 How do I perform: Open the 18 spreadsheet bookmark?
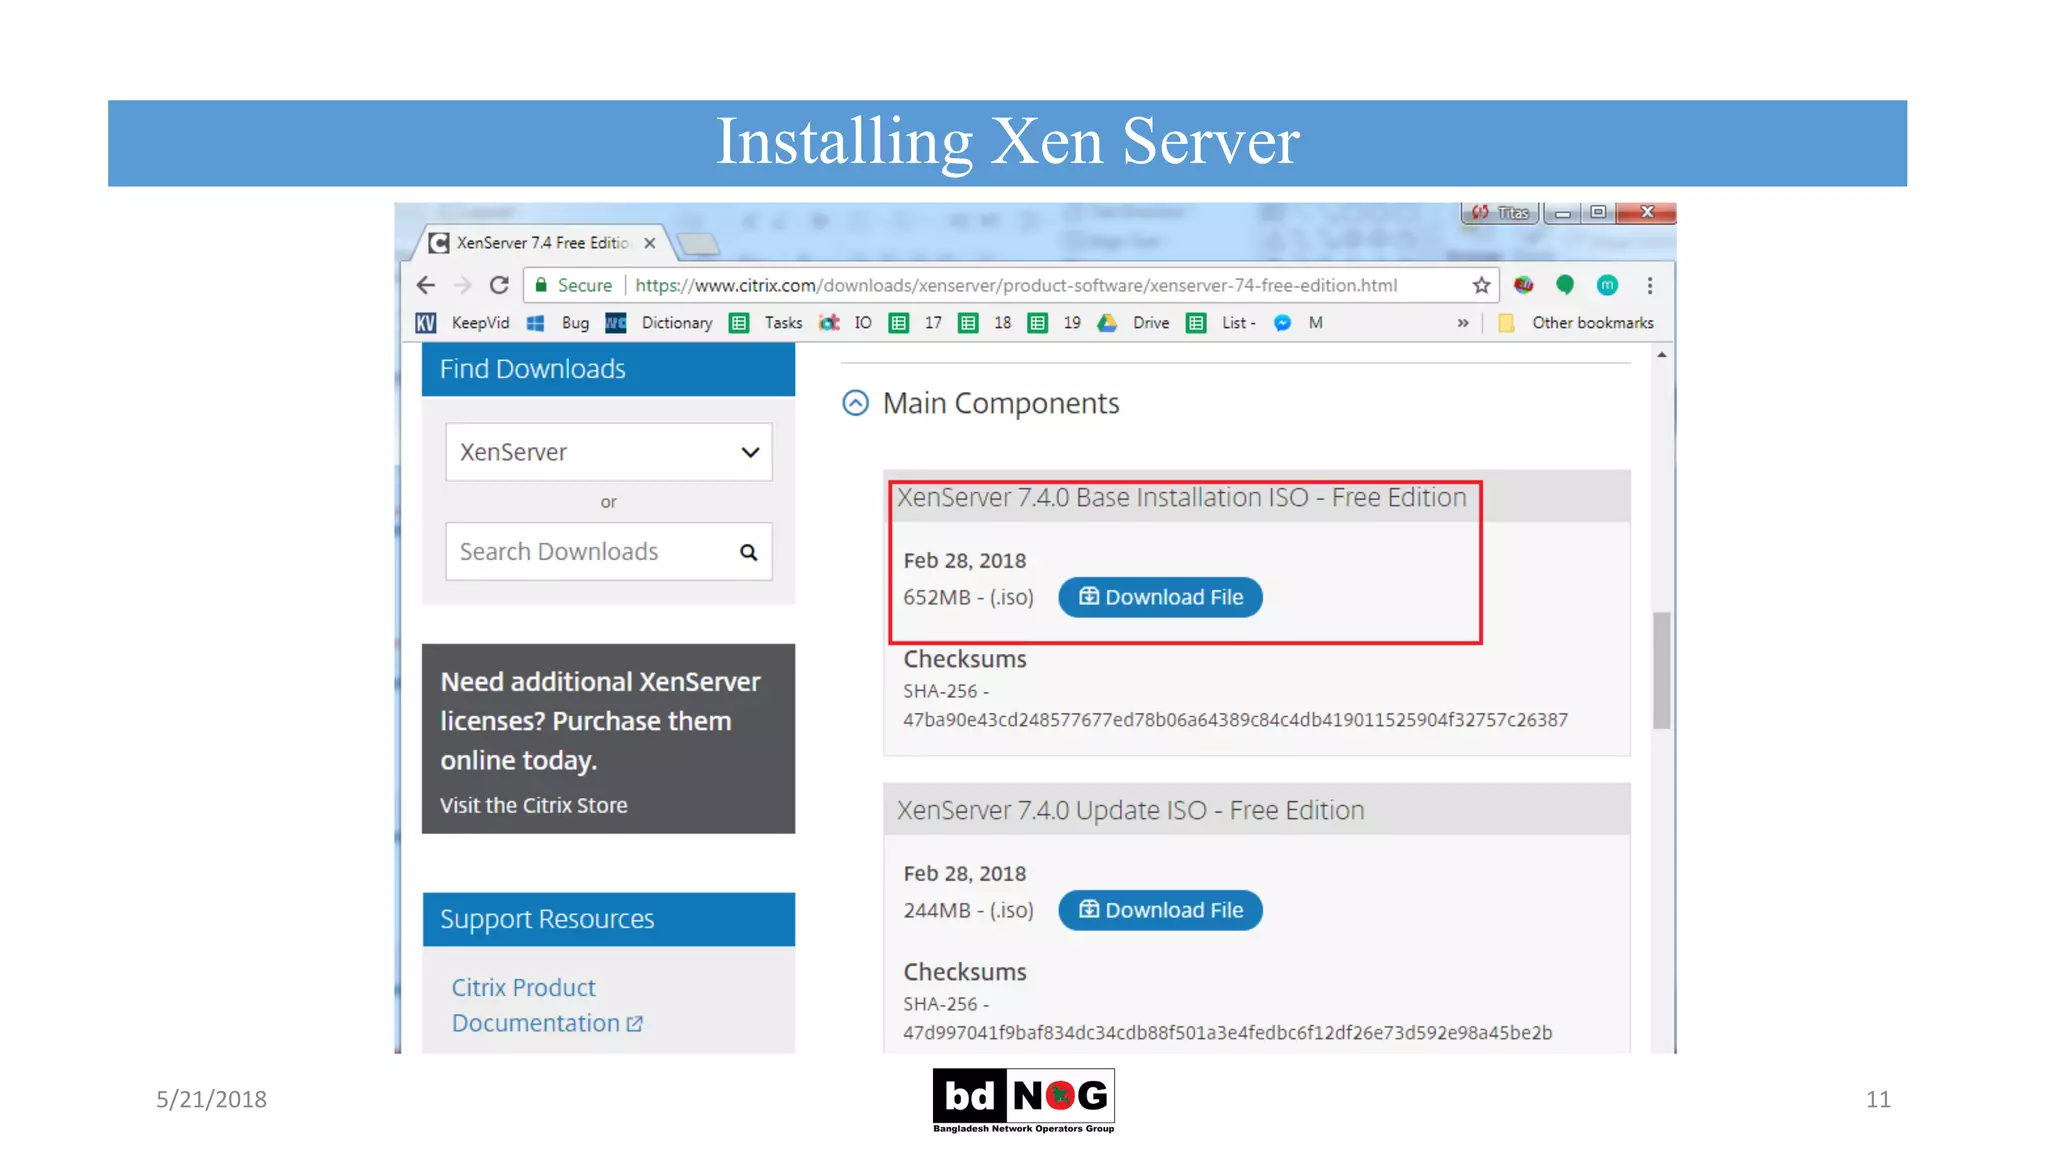point(985,323)
